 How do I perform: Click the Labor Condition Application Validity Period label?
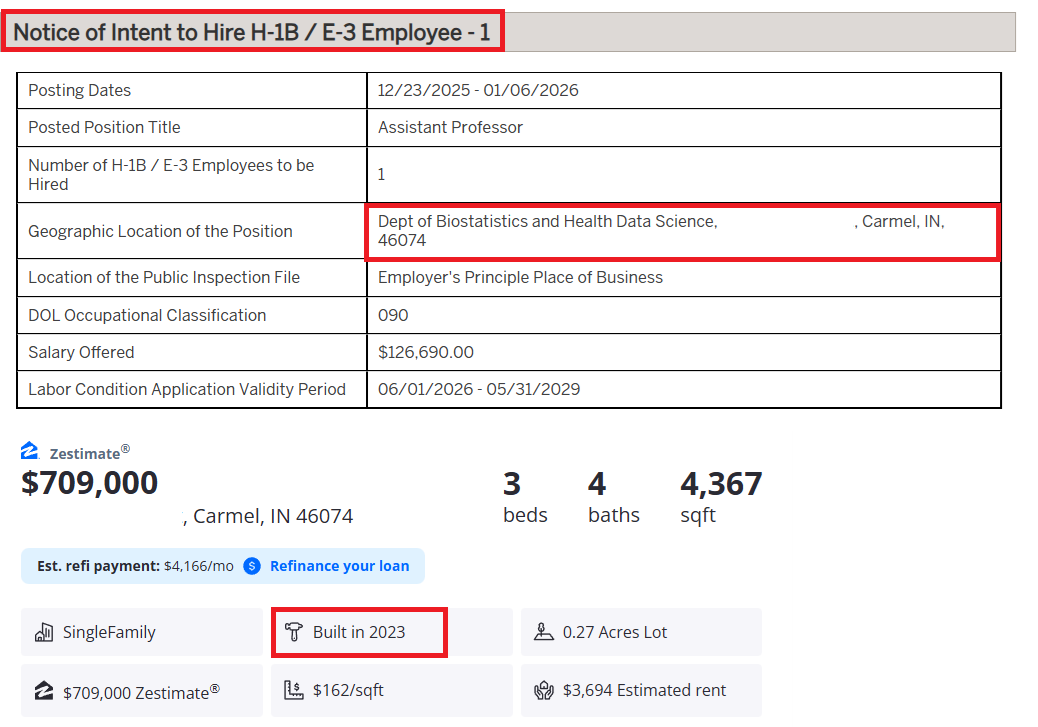point(187,389)
